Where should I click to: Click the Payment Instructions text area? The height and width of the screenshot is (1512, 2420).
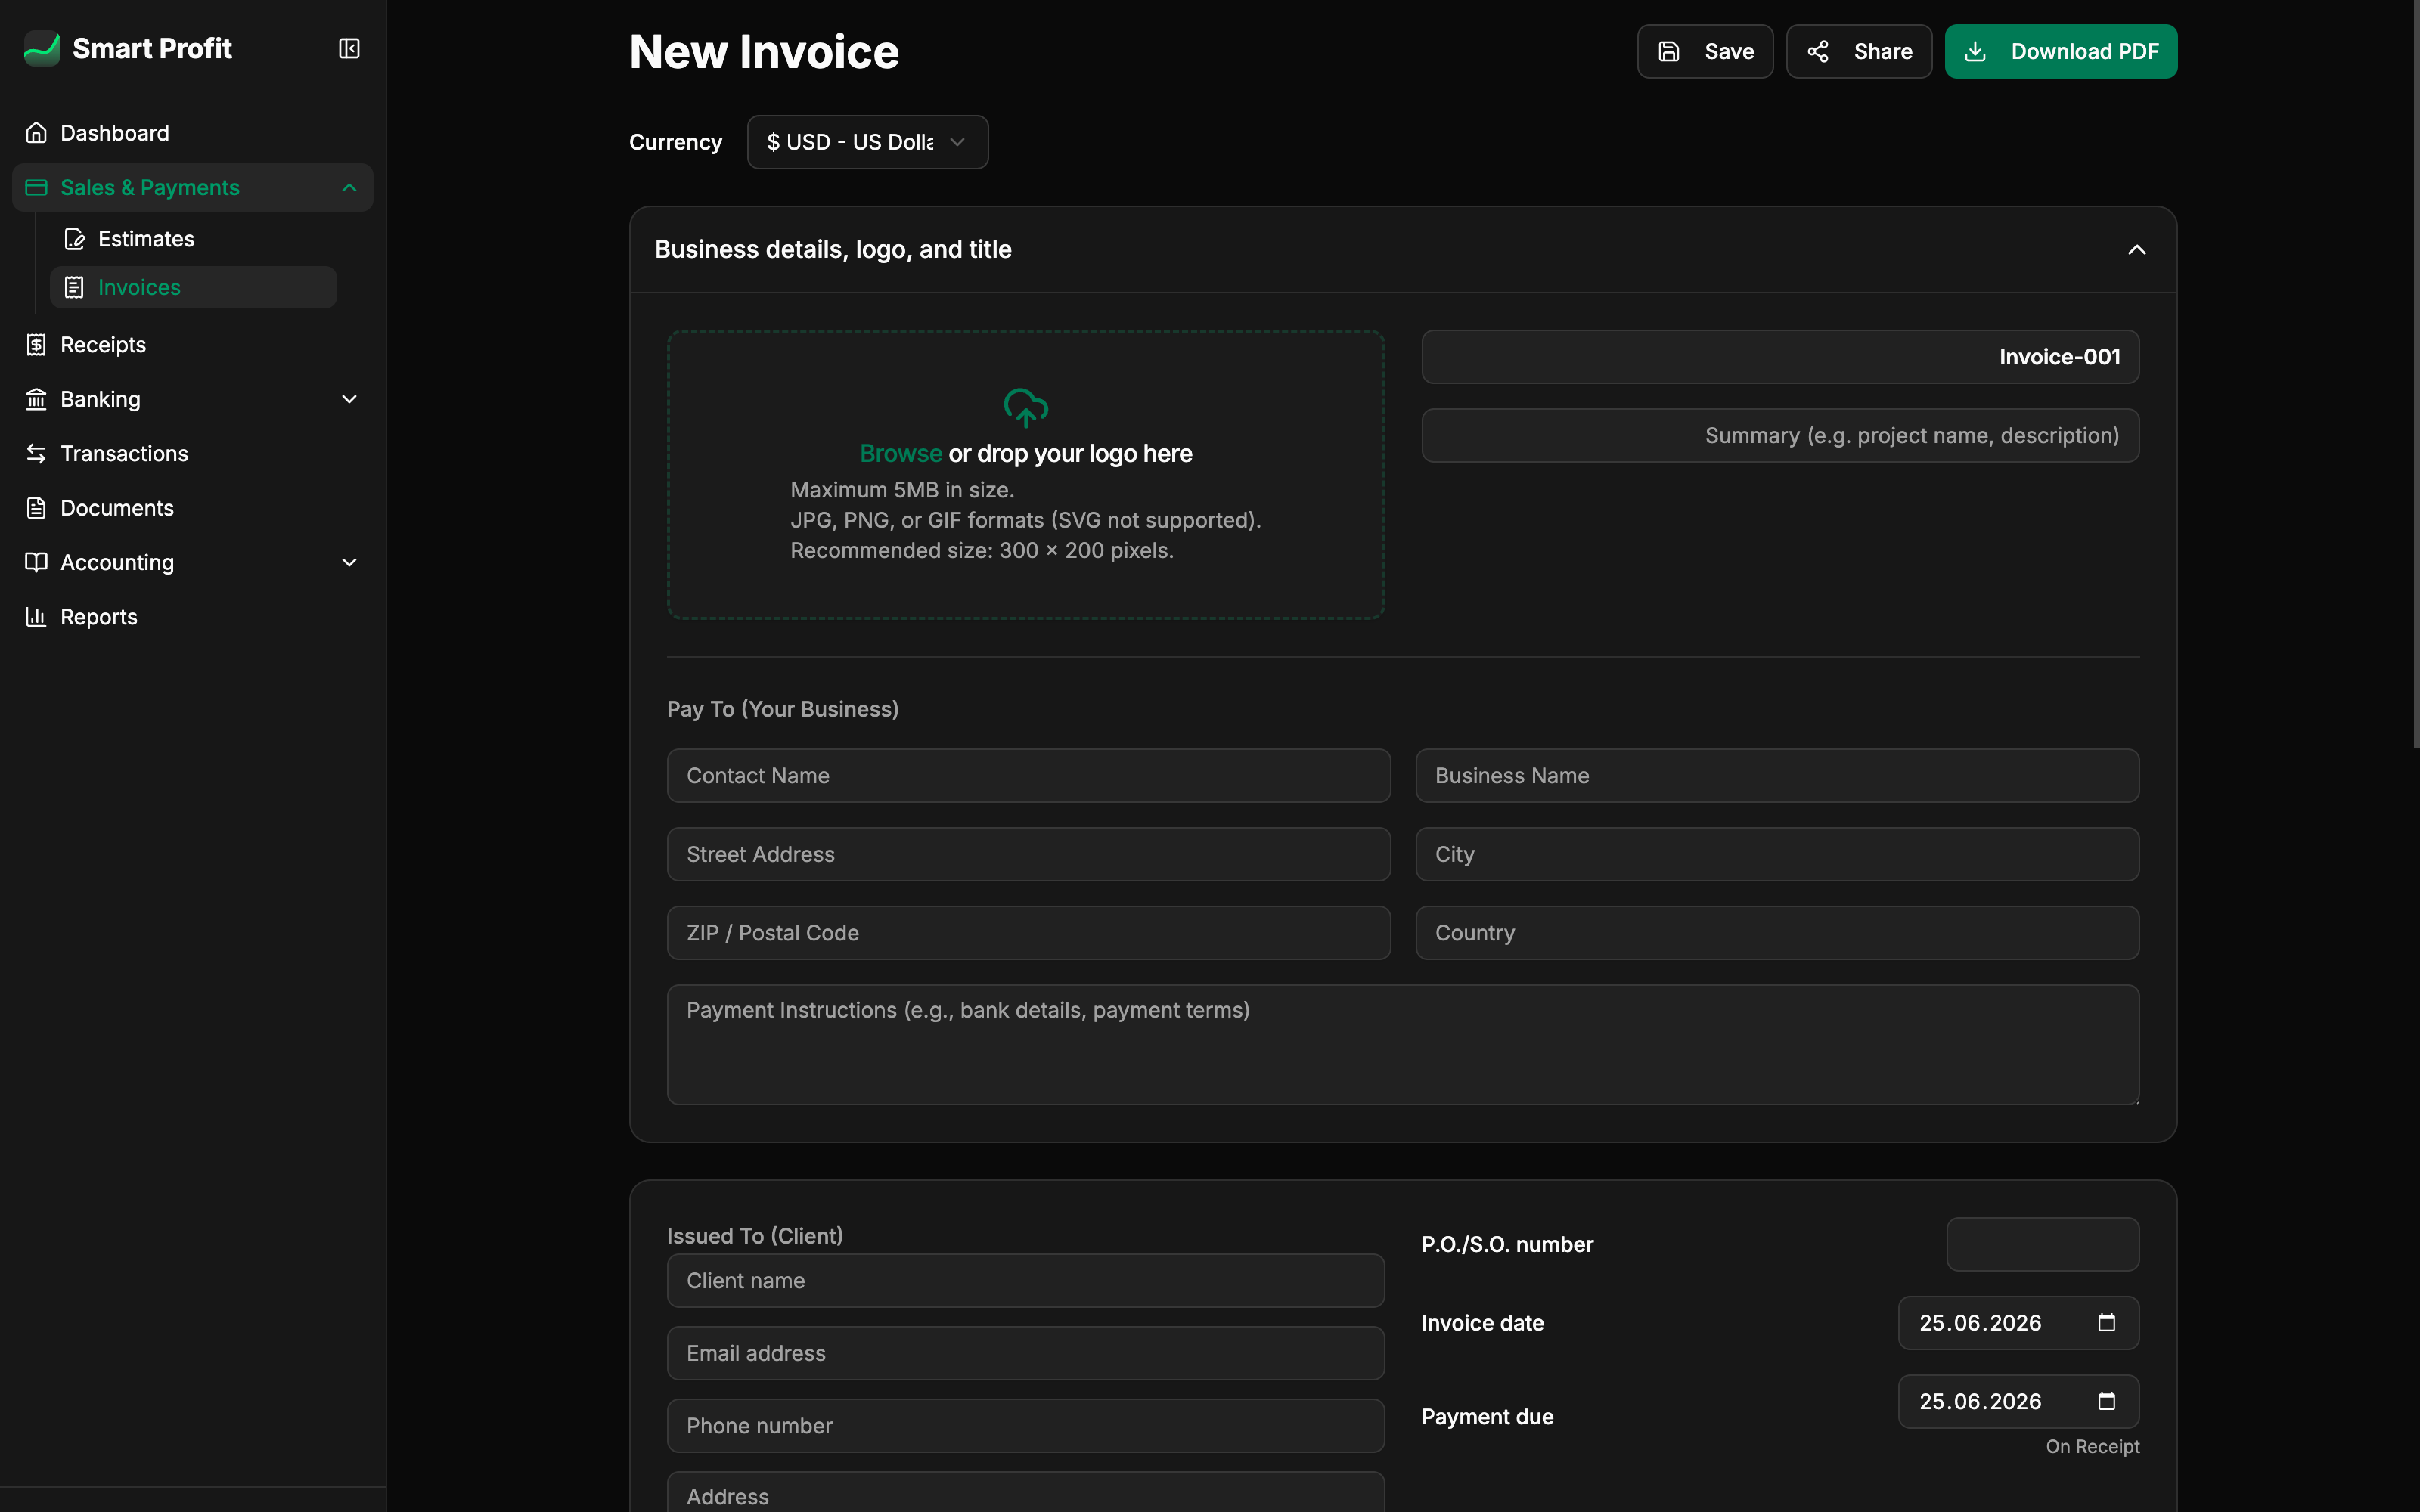click(1403, 1044)
